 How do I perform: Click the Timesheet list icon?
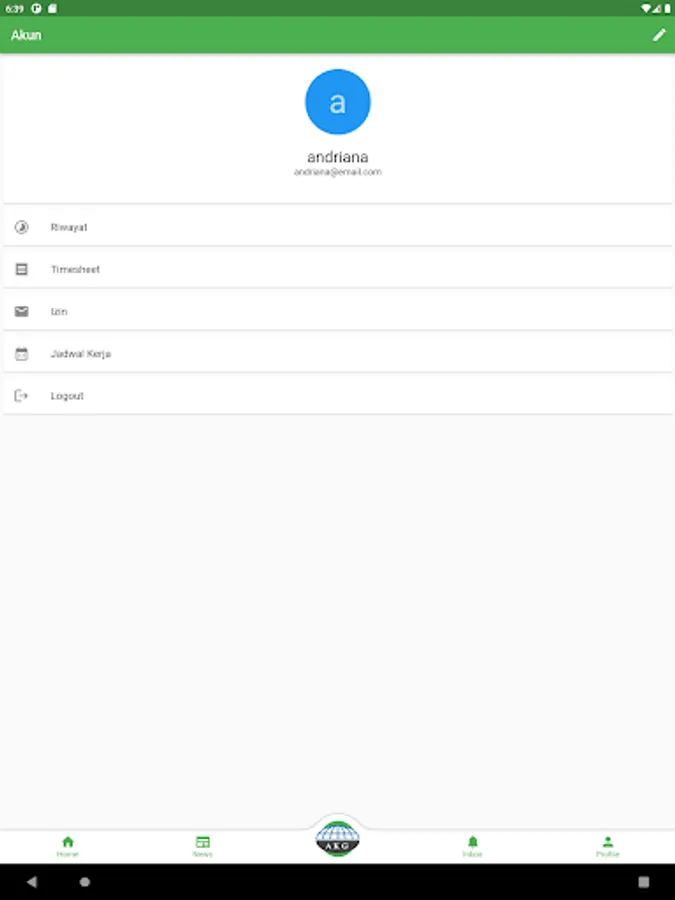tap(21, 269)
